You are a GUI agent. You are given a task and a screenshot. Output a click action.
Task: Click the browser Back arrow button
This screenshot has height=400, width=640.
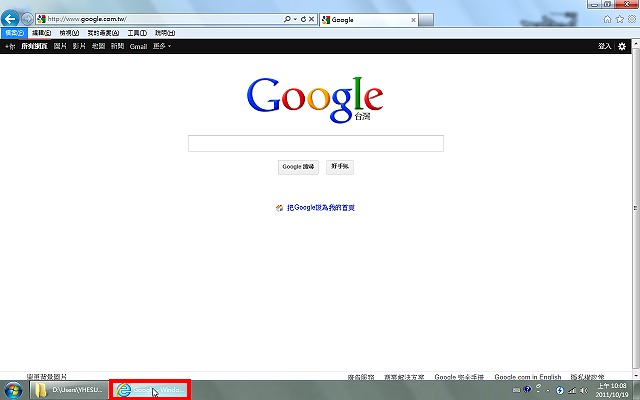pos(10,18)
